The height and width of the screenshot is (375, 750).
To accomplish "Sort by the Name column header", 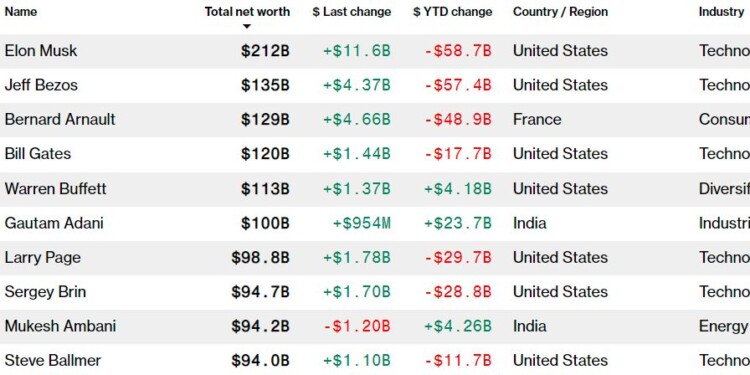I will (21, 11).
